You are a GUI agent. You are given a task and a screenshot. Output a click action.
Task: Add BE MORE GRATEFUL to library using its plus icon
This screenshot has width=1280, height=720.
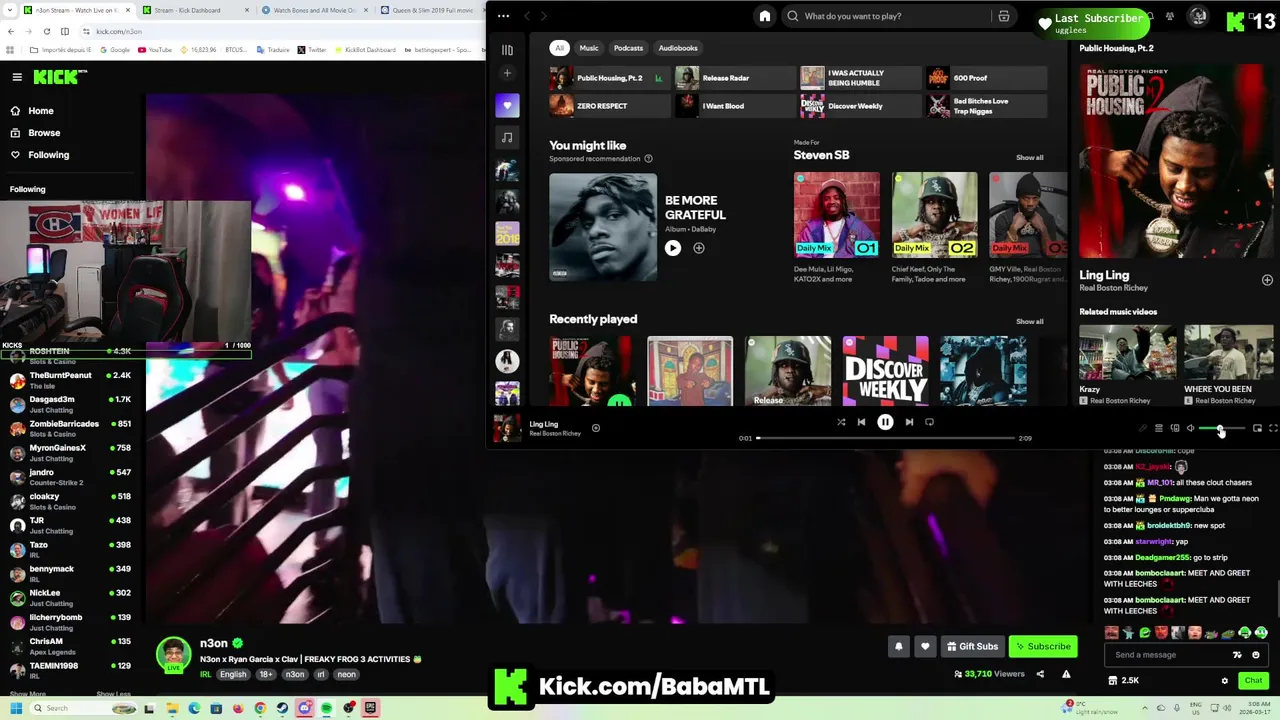click(x=699, y=248)
